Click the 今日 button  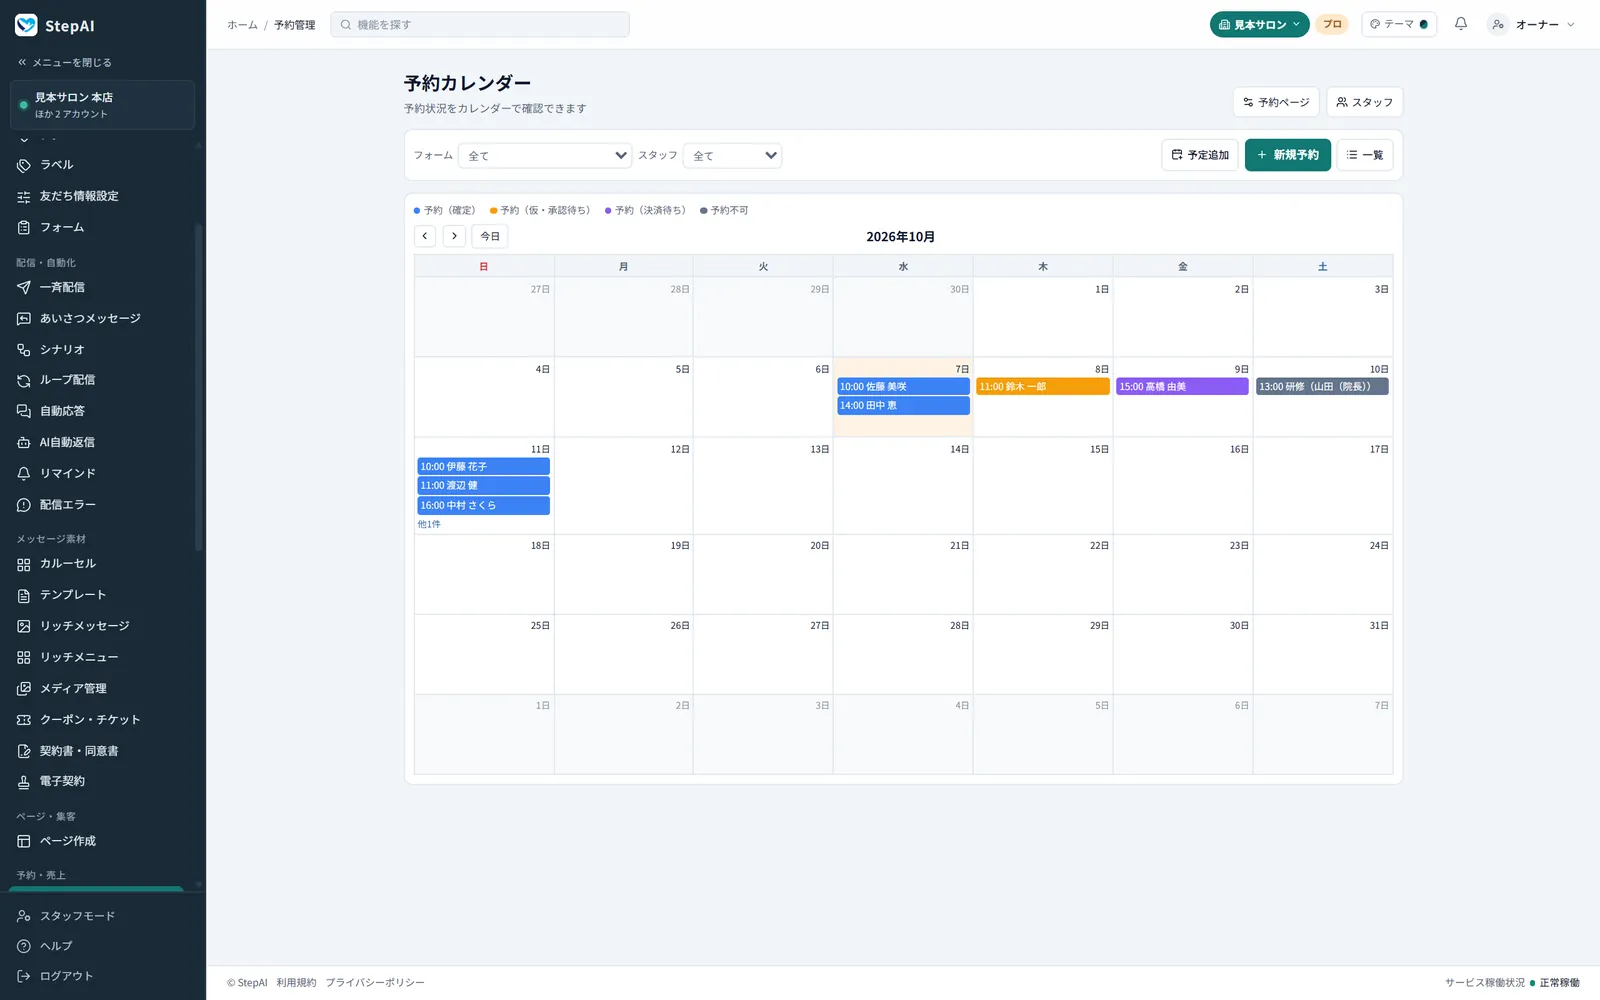point(490,236)
